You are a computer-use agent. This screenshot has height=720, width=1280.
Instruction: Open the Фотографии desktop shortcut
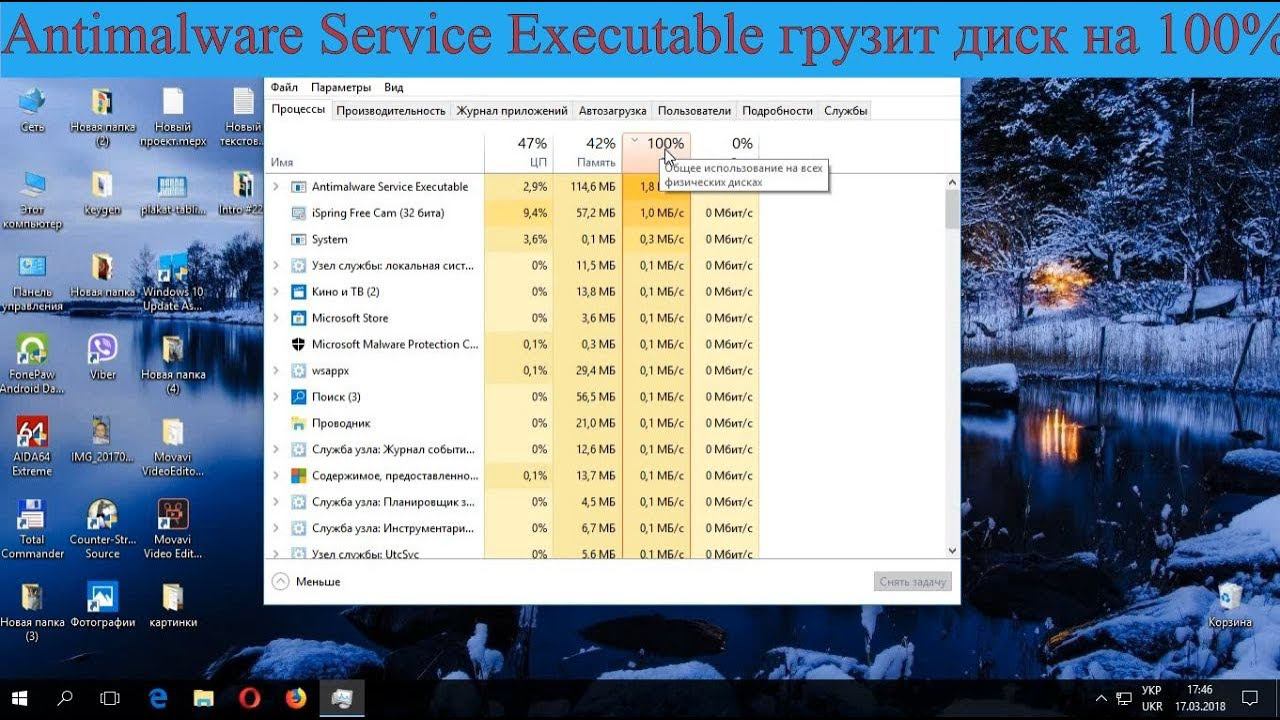tap(102, 604)
